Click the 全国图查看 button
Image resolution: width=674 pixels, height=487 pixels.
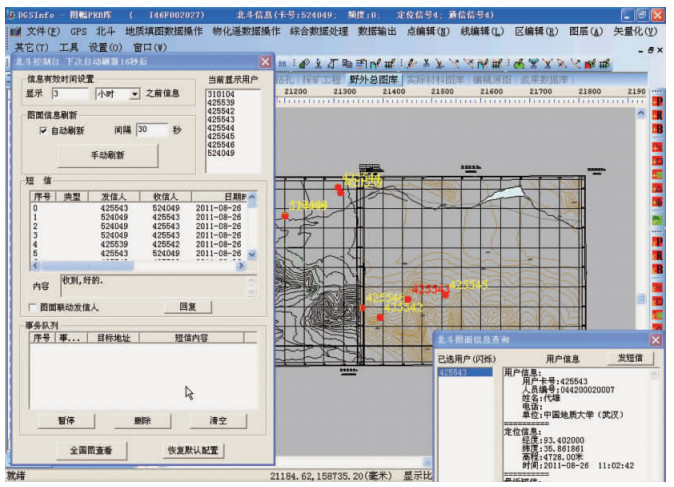point(91,450)
